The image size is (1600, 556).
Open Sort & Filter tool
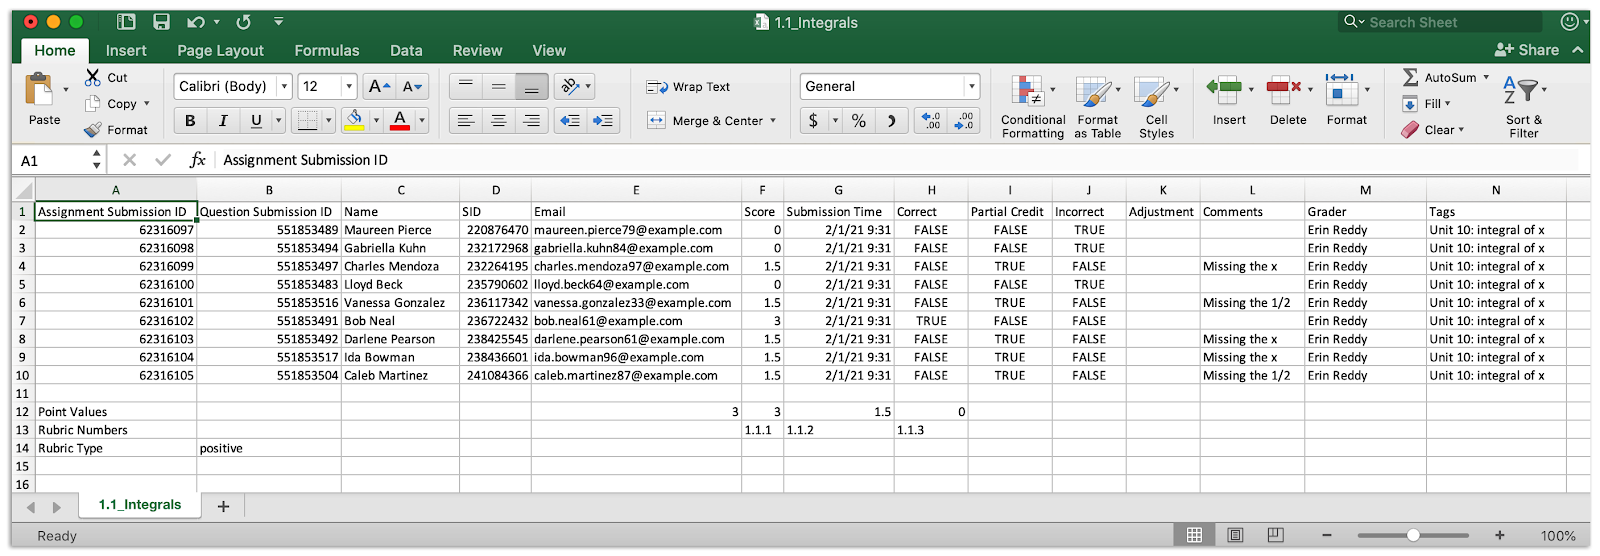click(x=1523, y=92)
